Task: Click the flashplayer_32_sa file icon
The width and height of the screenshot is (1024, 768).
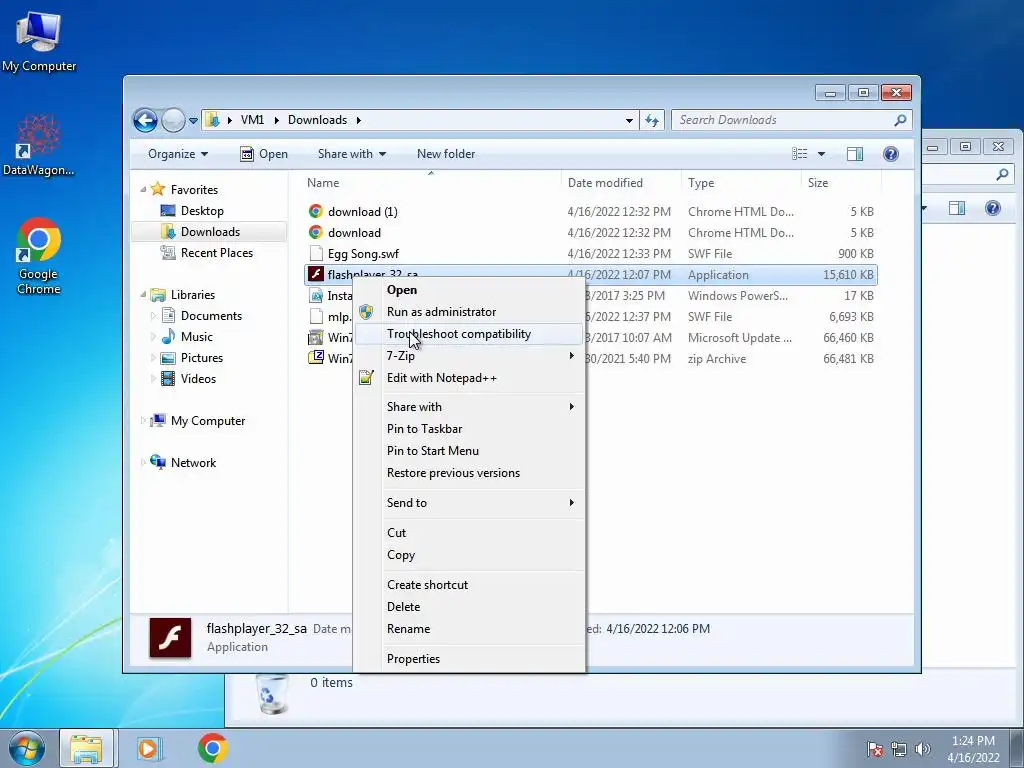Action: pyautogui.click(x=316, y=274)
